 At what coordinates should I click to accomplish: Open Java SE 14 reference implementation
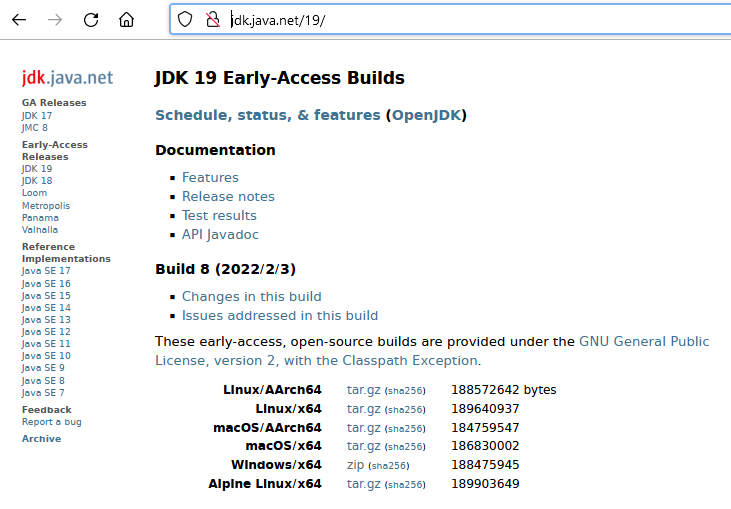coord(46,308)
